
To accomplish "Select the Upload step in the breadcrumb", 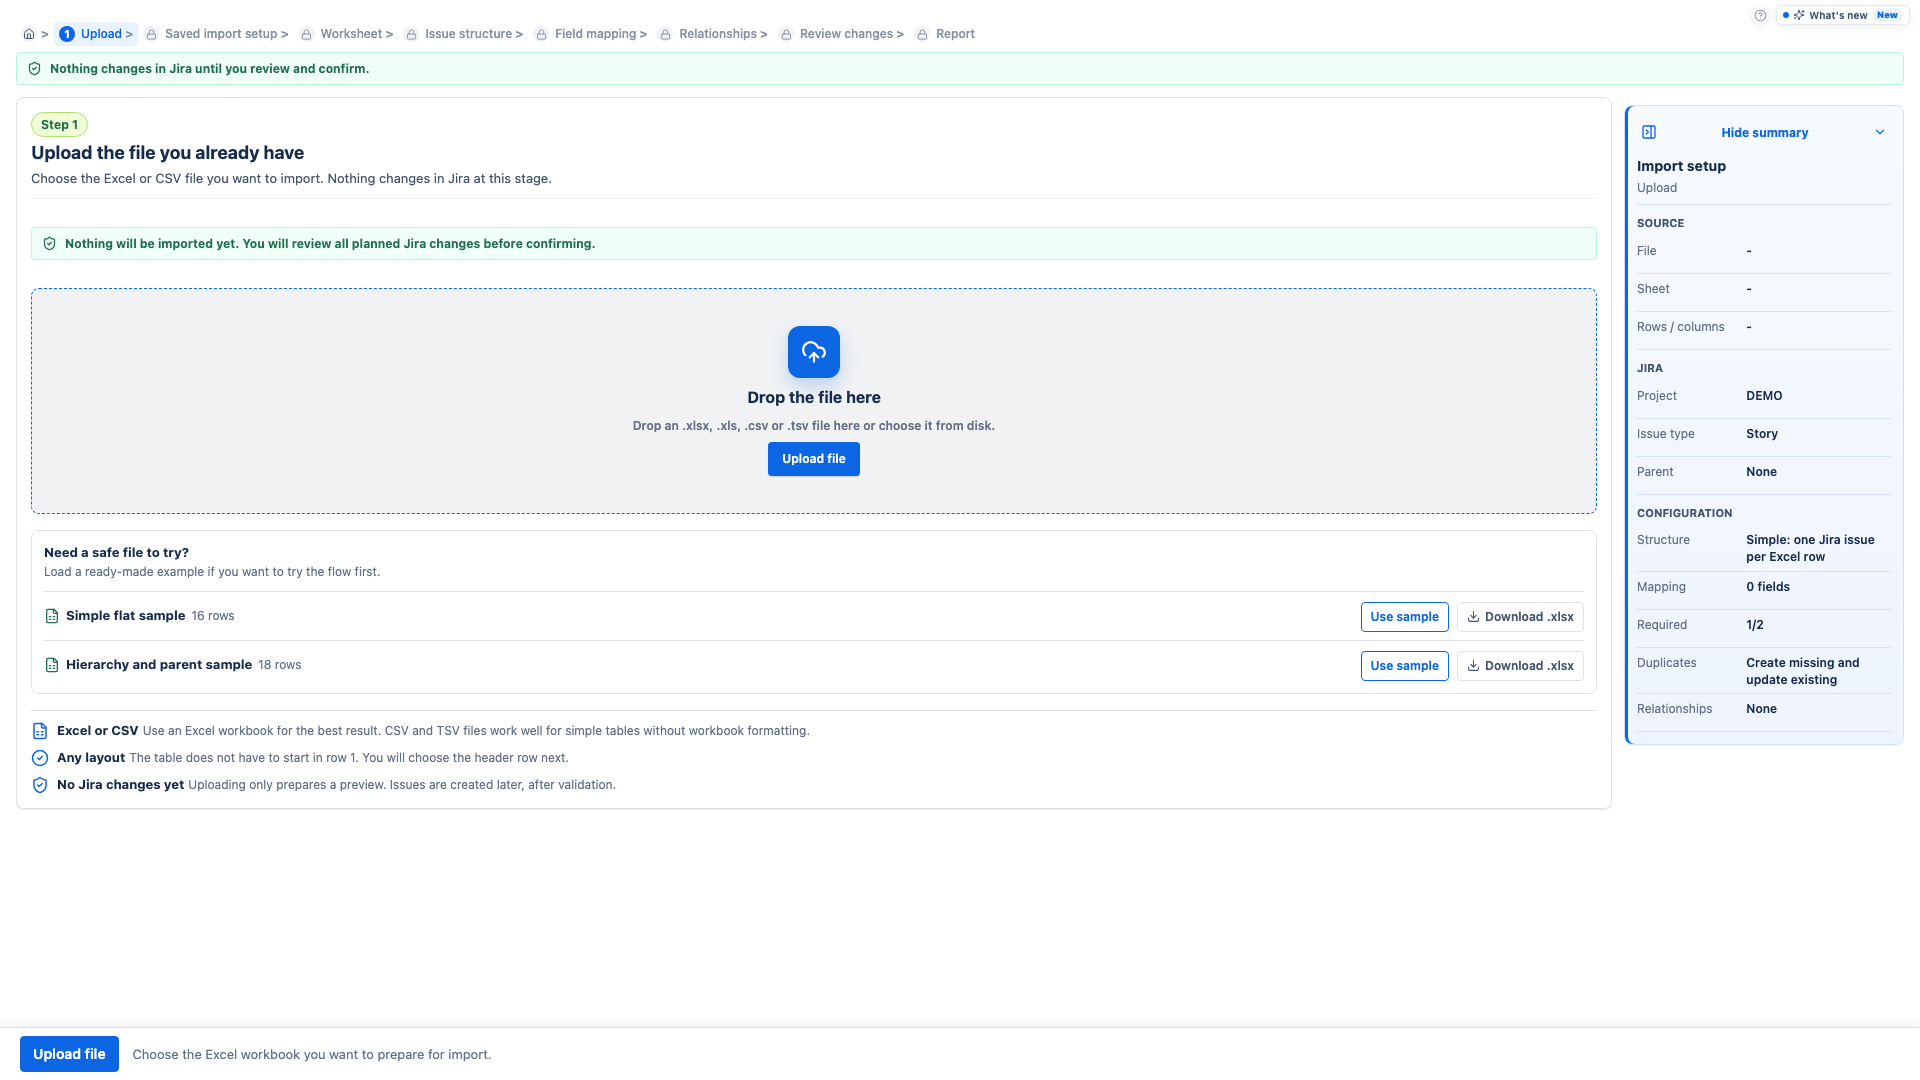I will coord(96,34).
